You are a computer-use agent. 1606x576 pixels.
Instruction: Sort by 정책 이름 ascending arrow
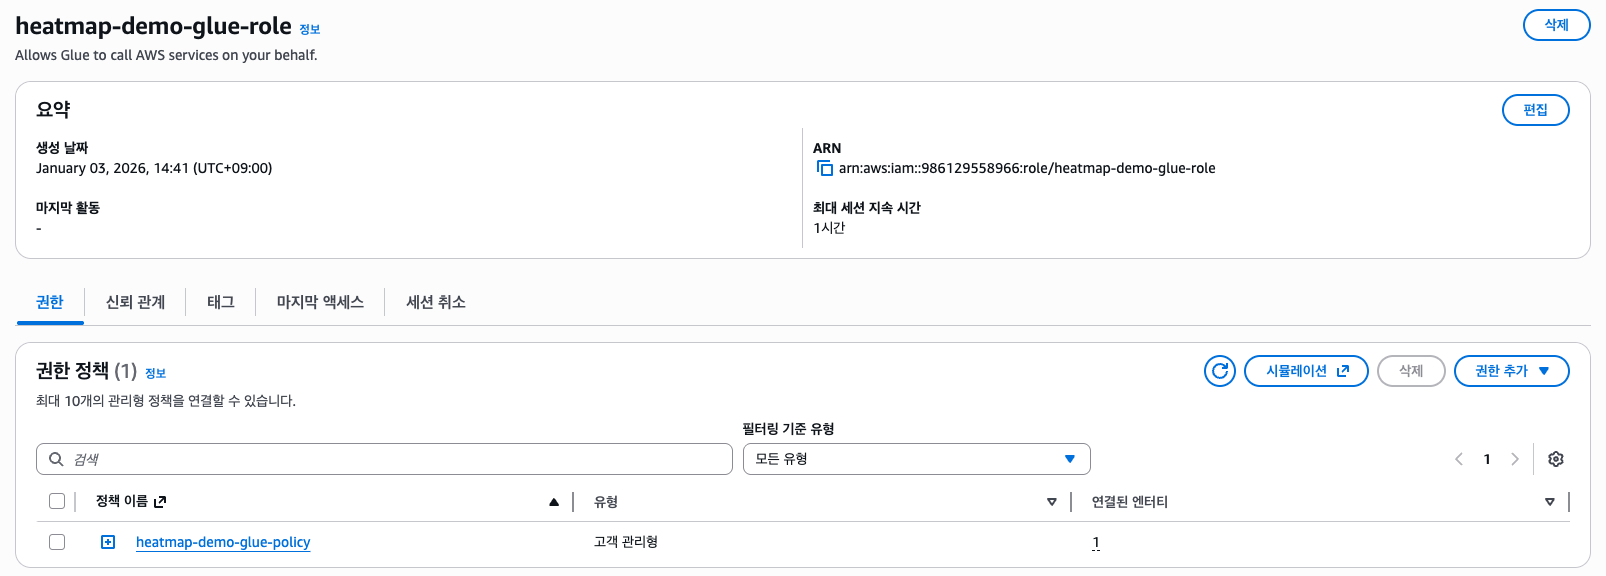(x=554, y=502)
